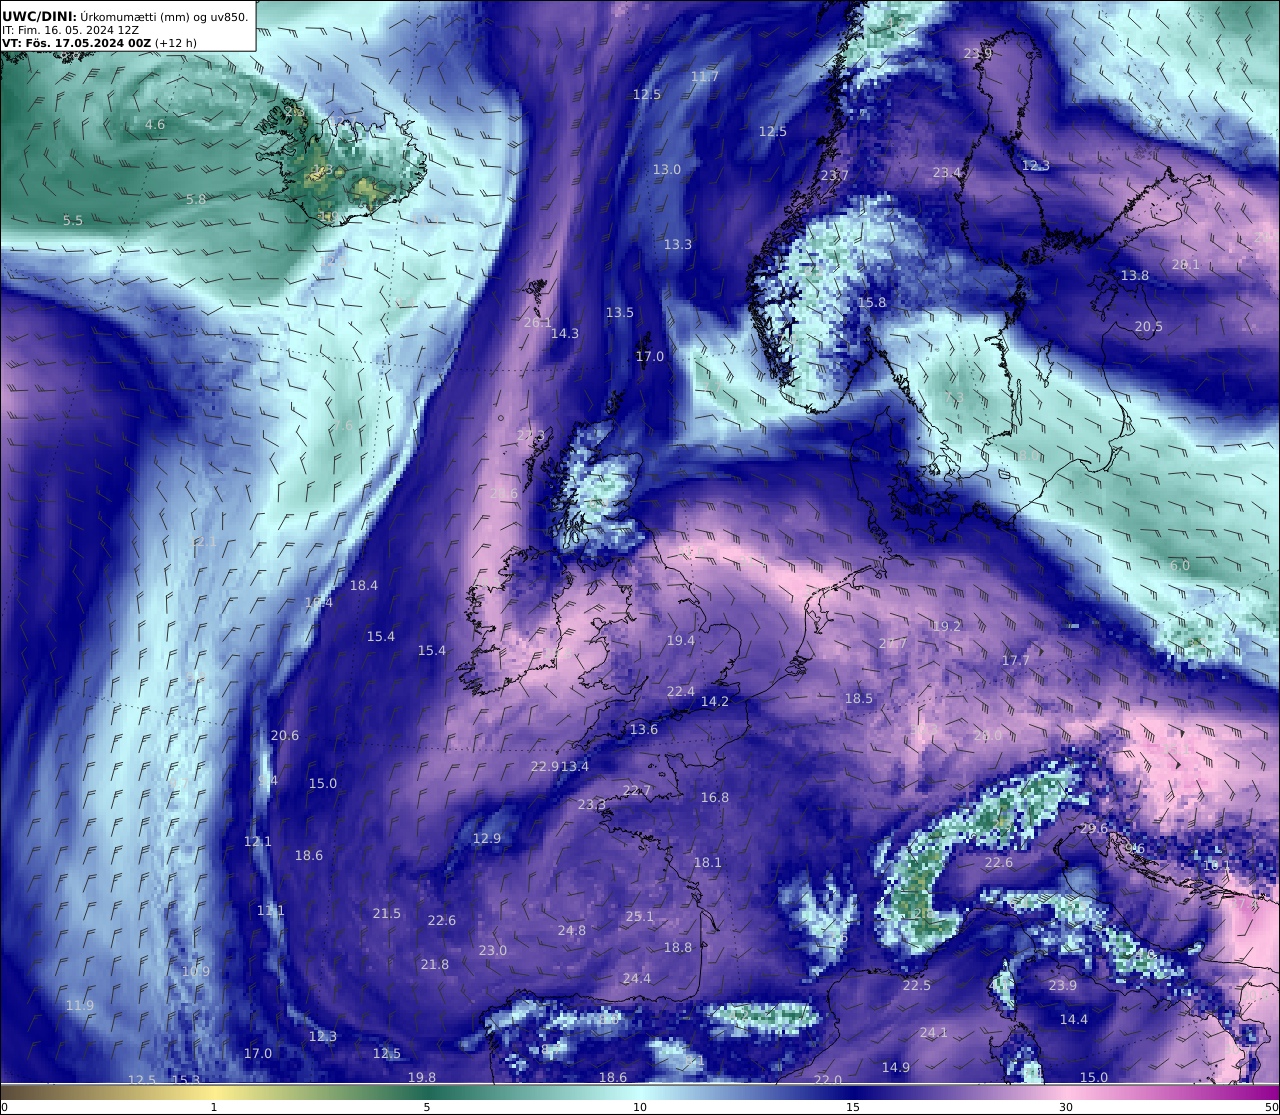Click the 24.8 value in Biscay

pos(572,931)
